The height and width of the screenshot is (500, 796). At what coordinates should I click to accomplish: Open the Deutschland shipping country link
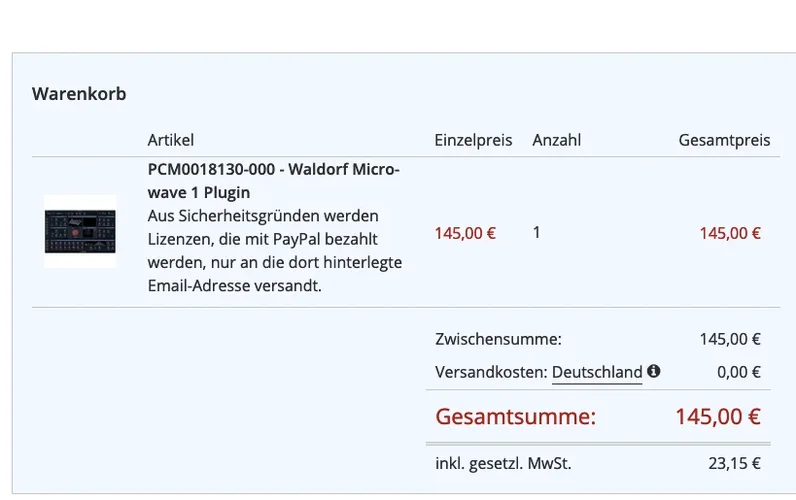click(597, 372)
